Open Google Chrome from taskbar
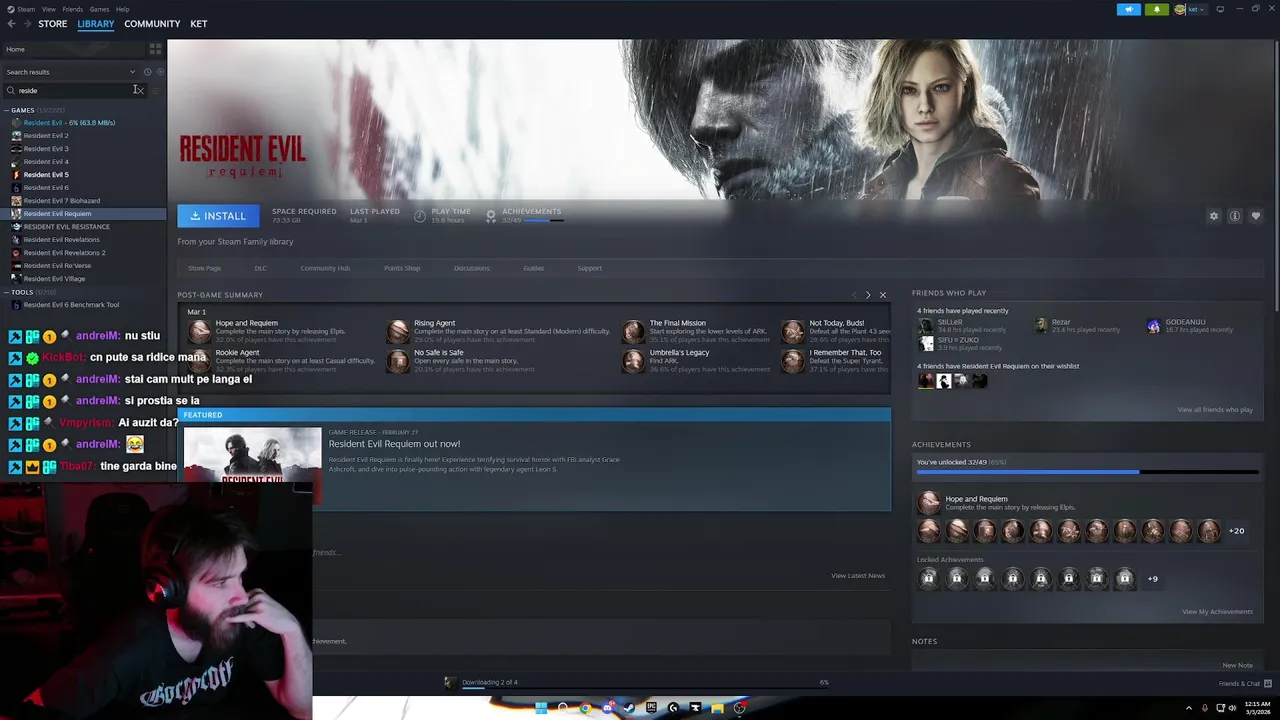 pos(585,708)
